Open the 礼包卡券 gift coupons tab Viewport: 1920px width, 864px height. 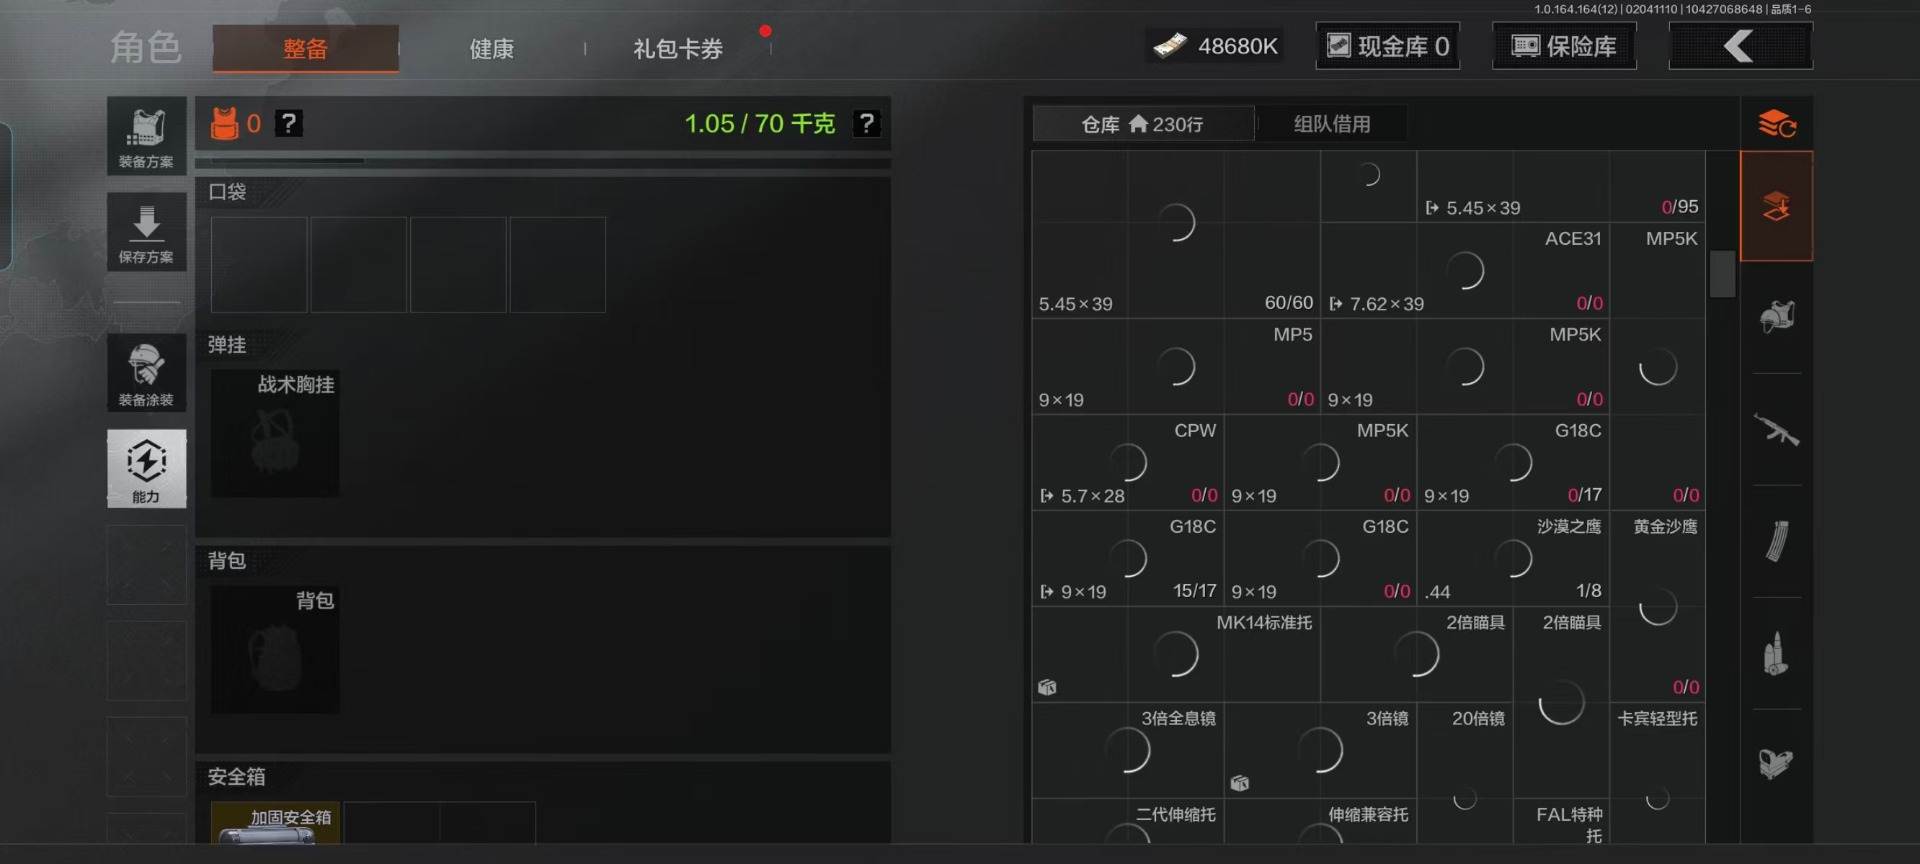tap(677, 49)
